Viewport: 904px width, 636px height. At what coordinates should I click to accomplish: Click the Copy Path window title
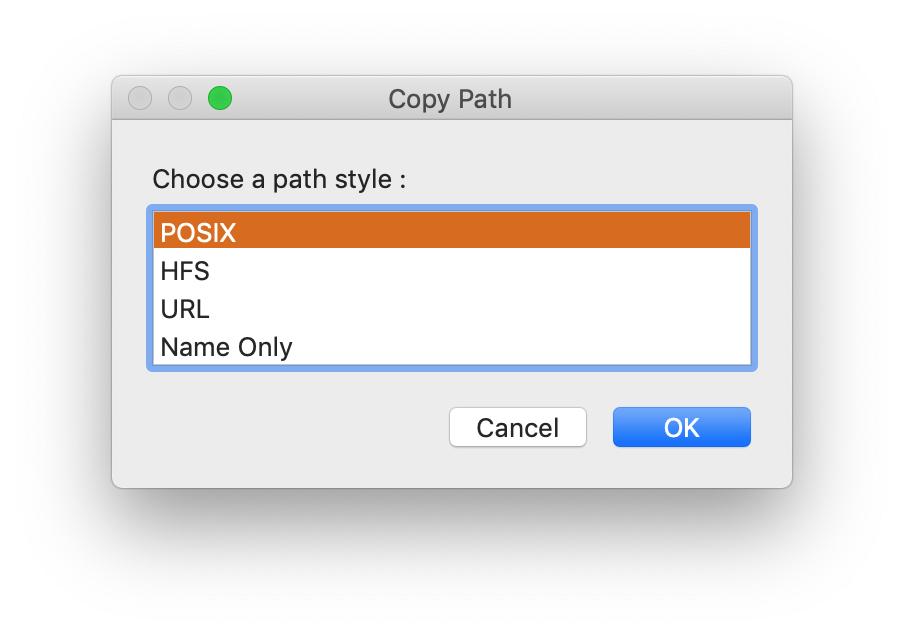pos(450,99)
